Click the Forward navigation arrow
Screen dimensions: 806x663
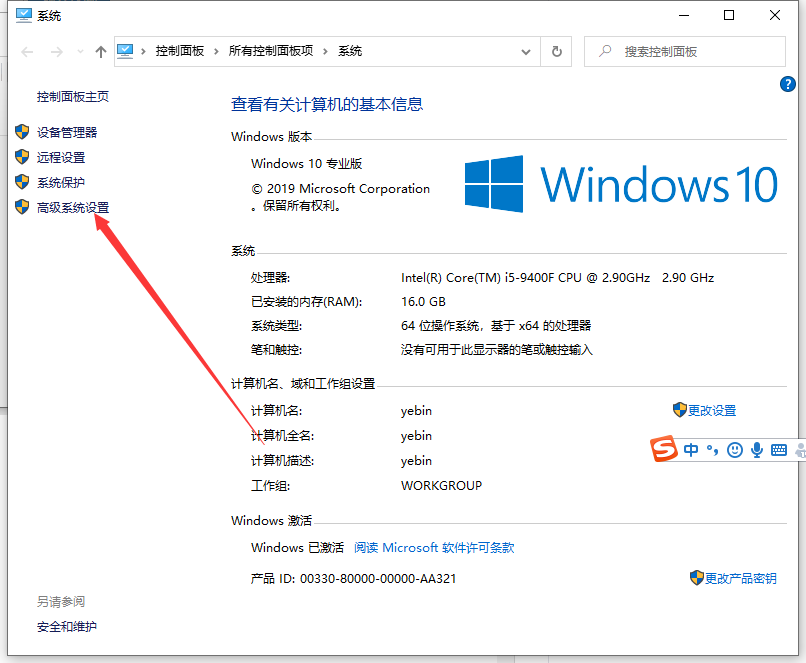click(57, 51)
